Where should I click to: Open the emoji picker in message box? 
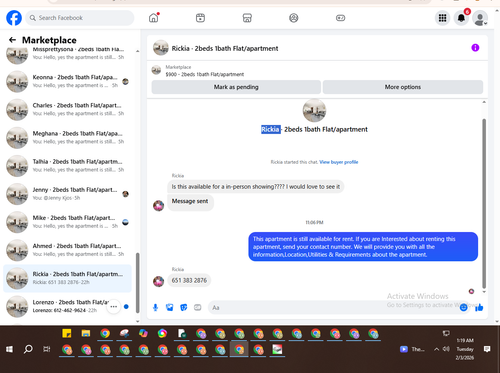(x=463, y=307)
